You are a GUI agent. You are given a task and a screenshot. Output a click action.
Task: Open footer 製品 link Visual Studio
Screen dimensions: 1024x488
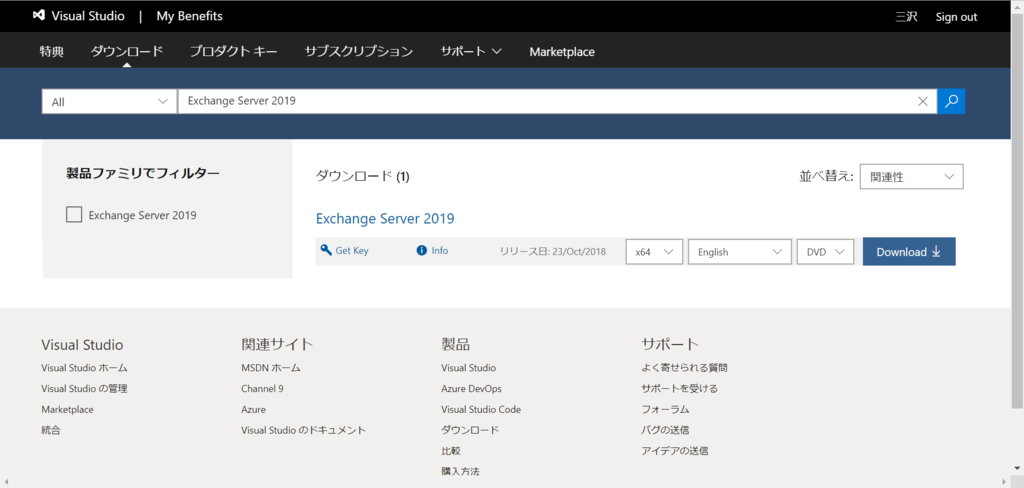pyautogui.click(x=468, y=368)
